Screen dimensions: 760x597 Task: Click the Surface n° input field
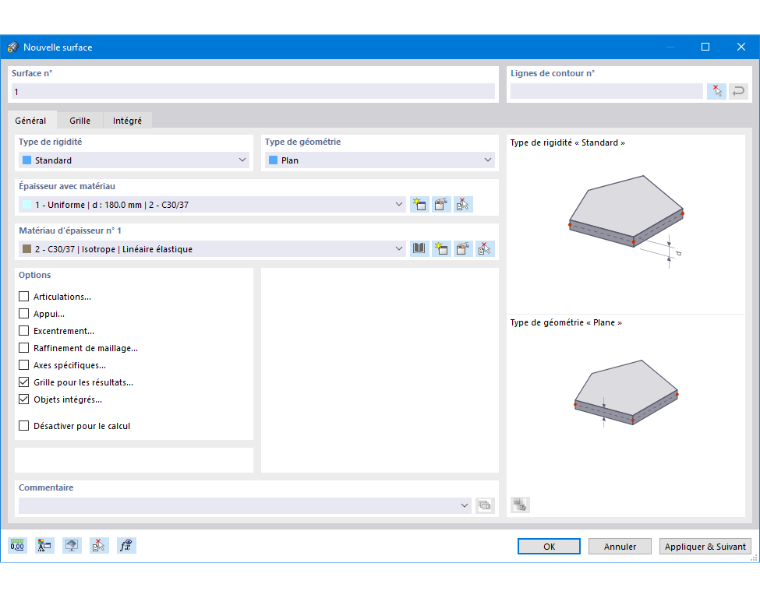[x=253, y=91]
